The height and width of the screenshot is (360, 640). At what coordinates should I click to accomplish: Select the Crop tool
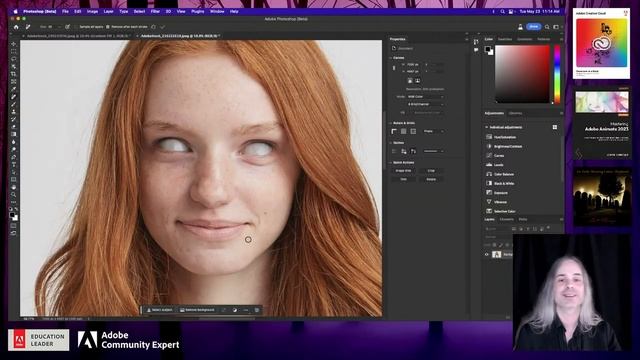tap(13, 74)
